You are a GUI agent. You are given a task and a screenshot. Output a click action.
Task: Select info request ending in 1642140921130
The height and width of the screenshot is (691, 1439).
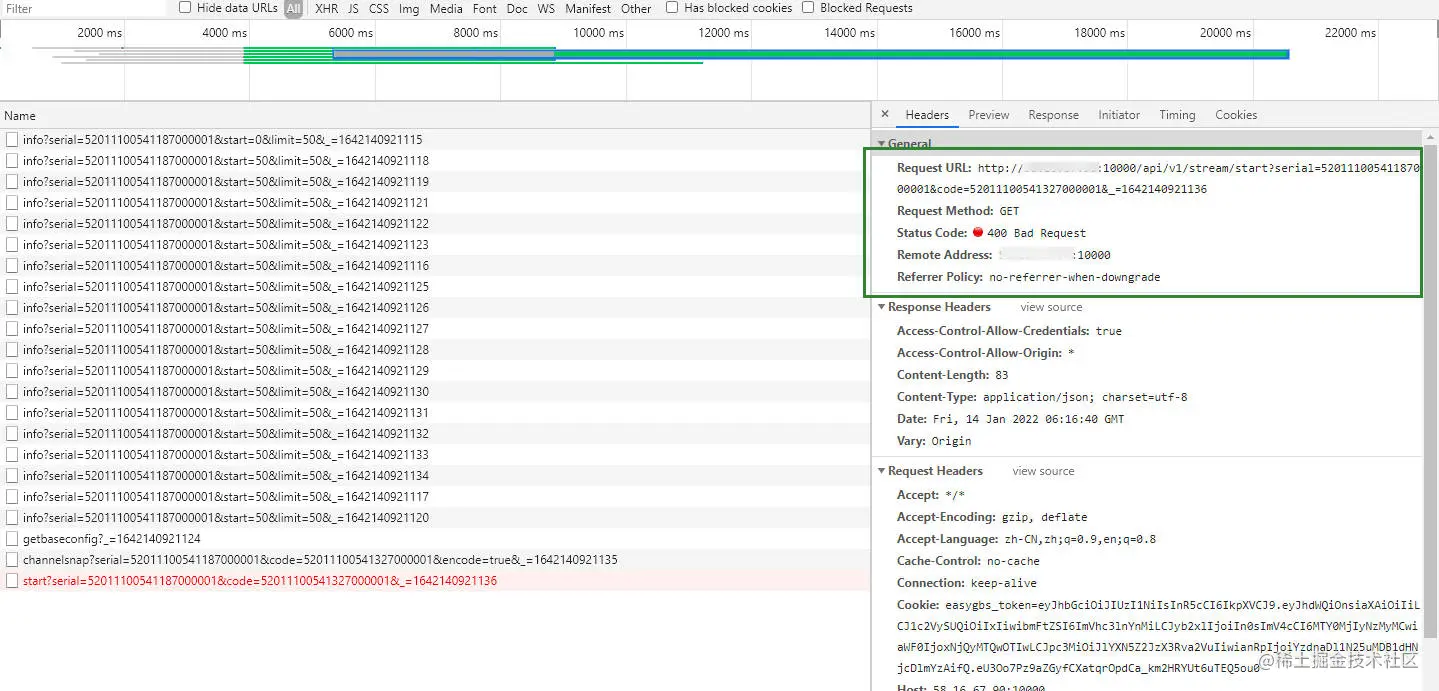[435, 392]
